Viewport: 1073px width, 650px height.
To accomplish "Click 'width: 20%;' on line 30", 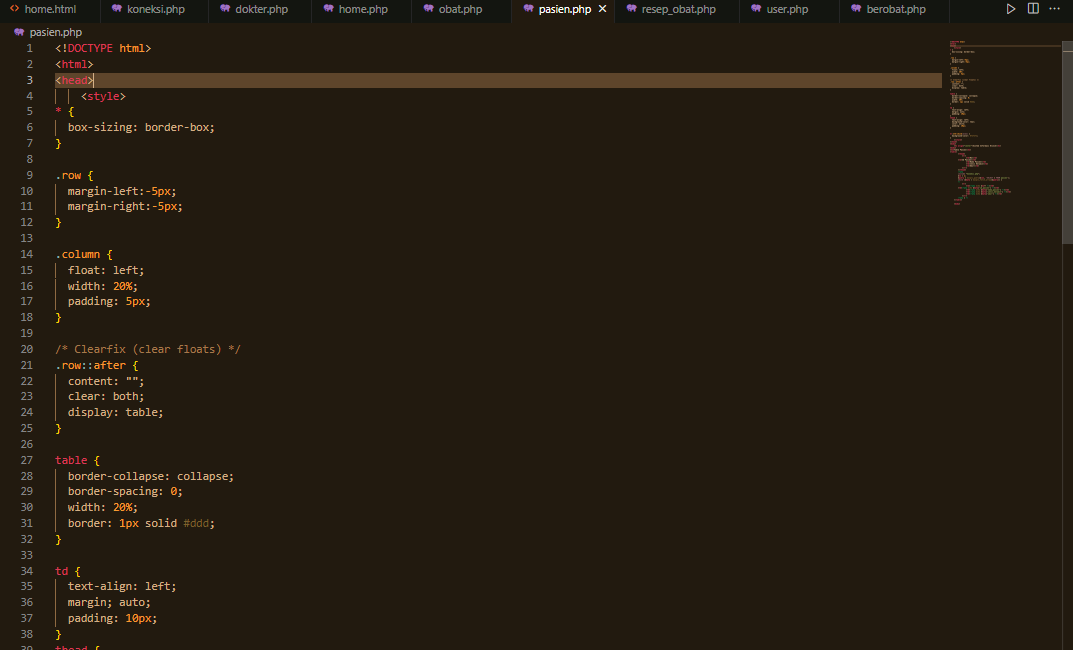I will click(103, 508).
